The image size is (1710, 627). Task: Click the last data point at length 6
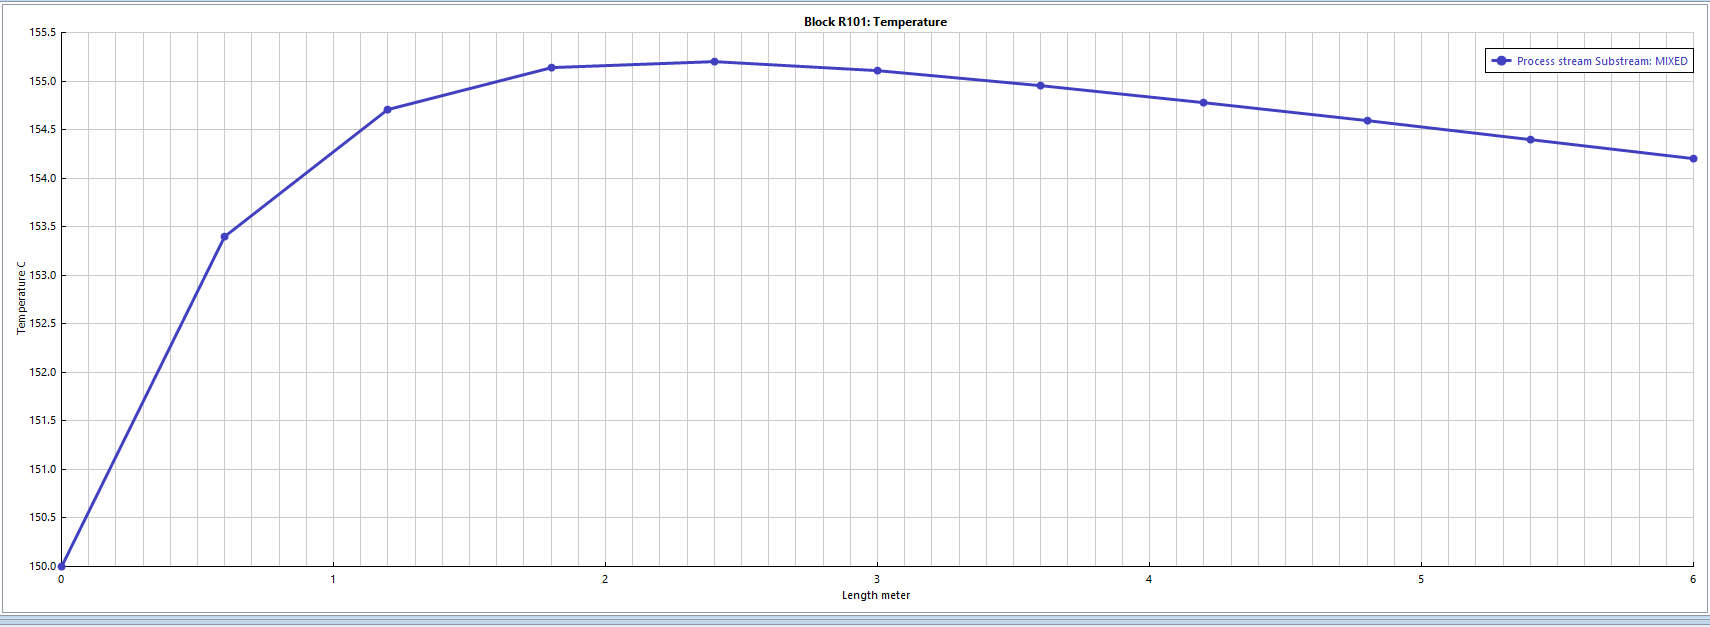pos(1693,159)
